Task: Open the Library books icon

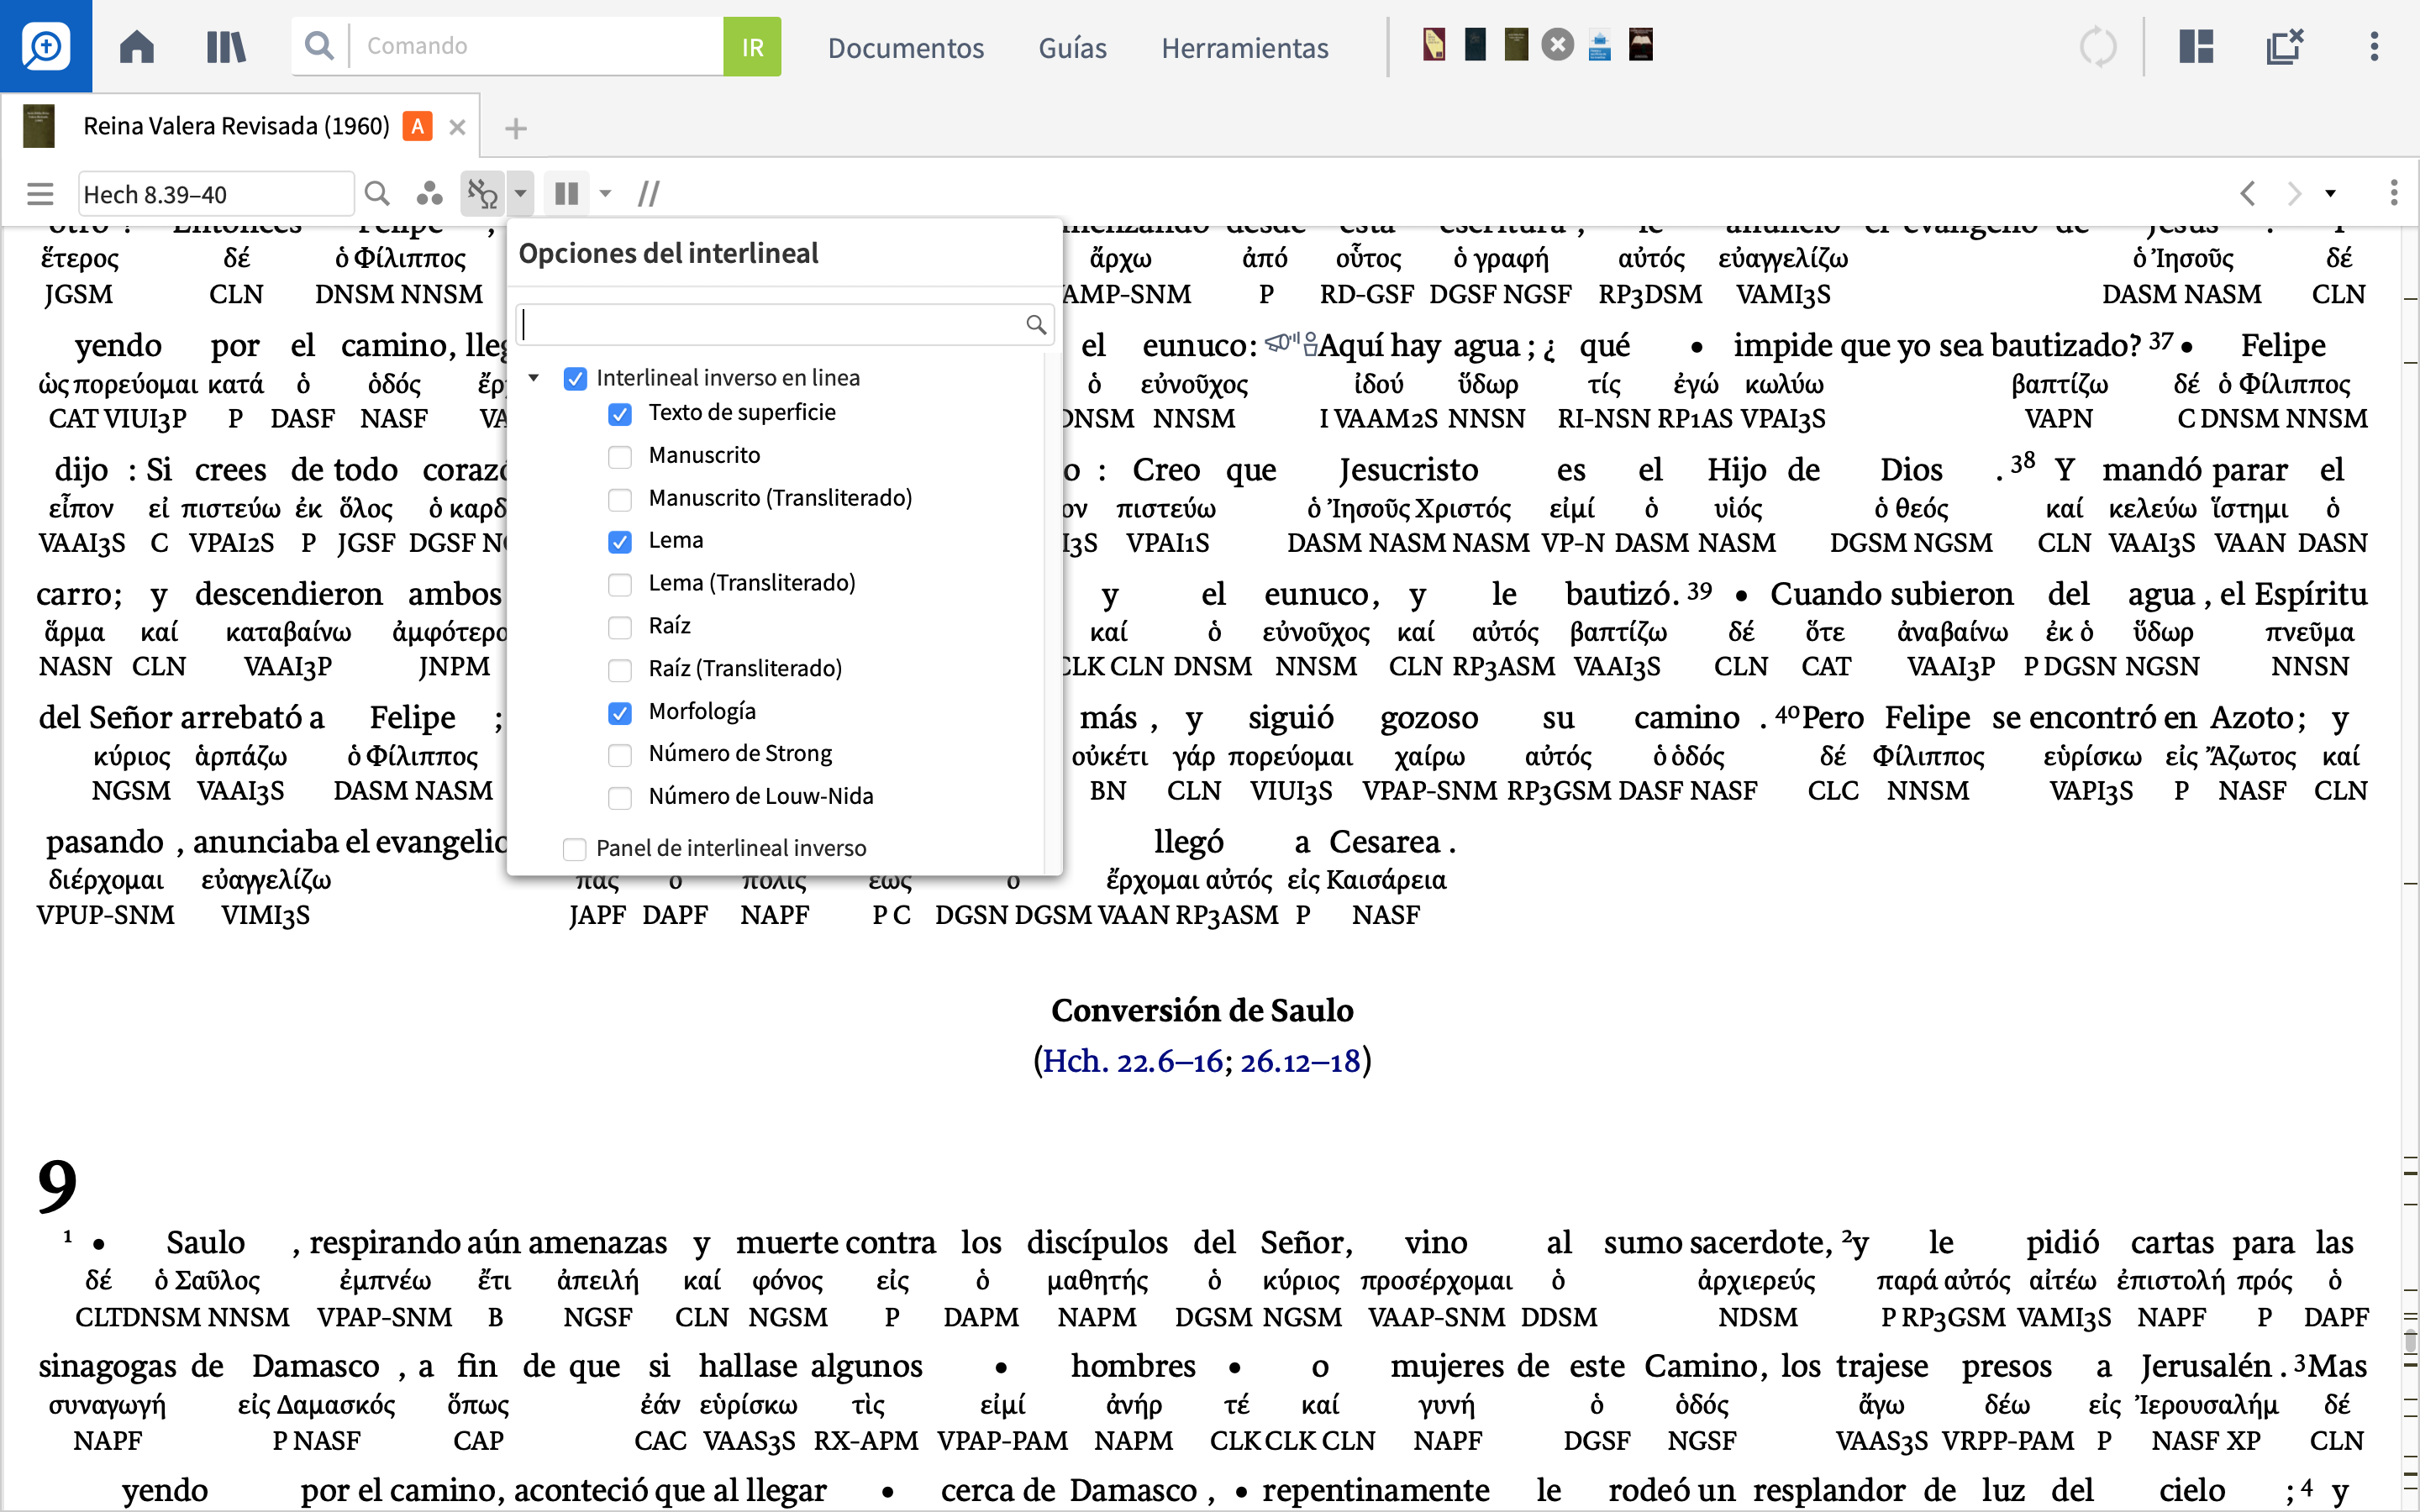Action: [x=226, y=46]
